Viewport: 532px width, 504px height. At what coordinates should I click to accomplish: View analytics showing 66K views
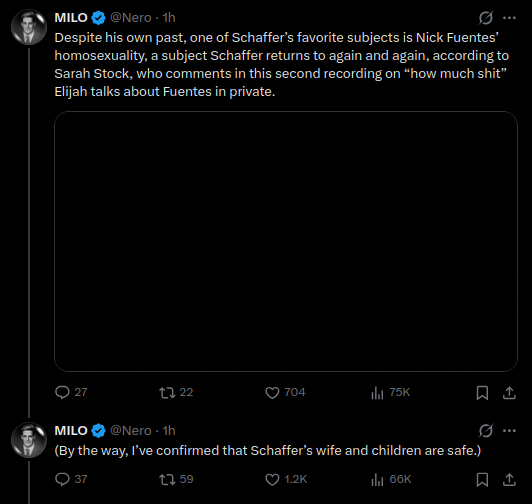391,479
